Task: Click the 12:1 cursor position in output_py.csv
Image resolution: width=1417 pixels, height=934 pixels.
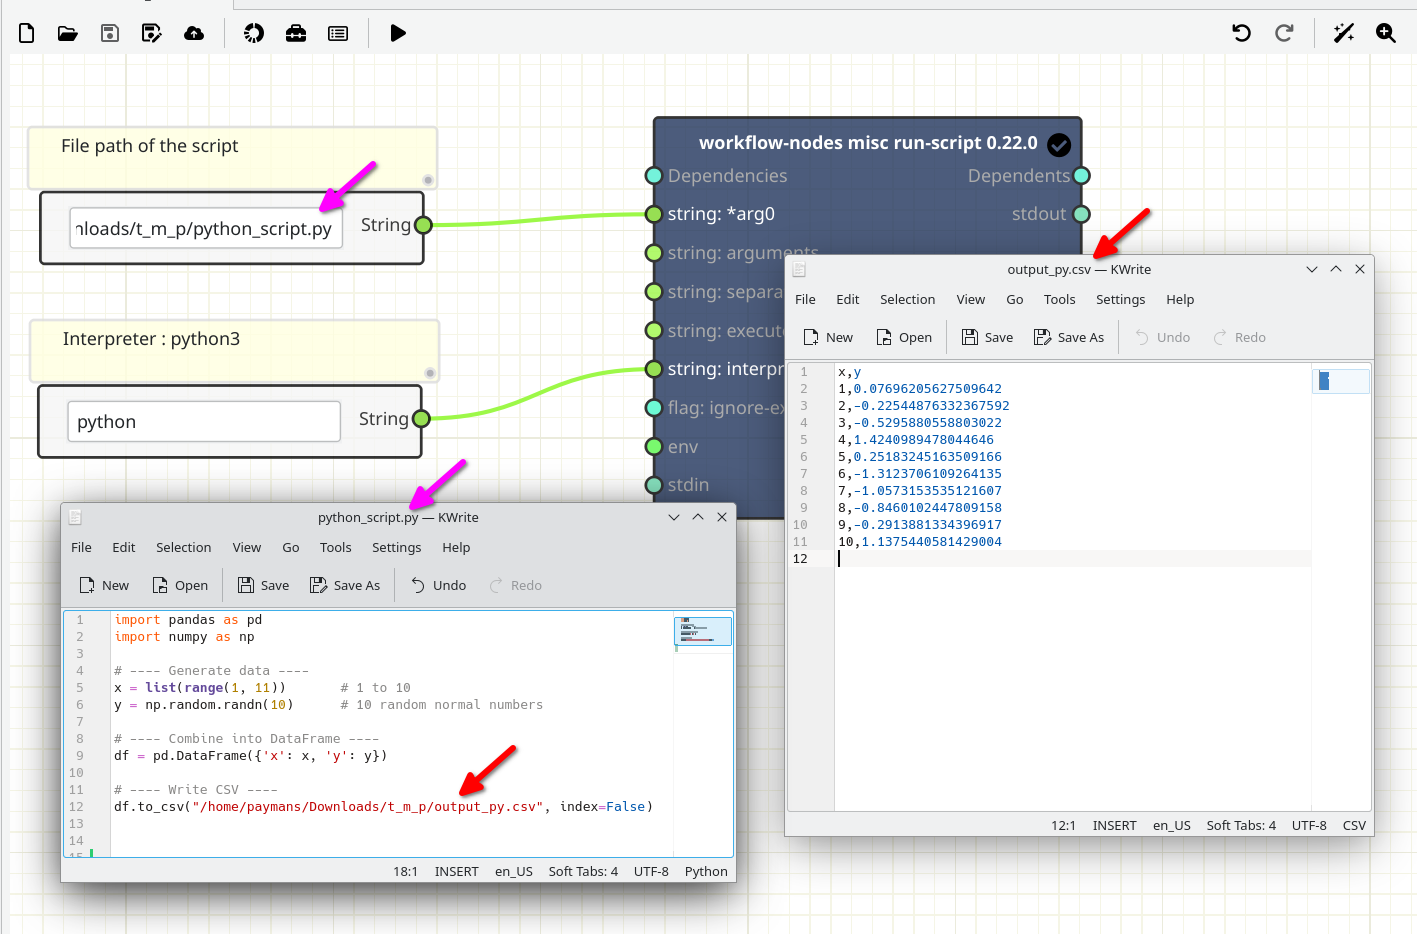Action: 1063,825
